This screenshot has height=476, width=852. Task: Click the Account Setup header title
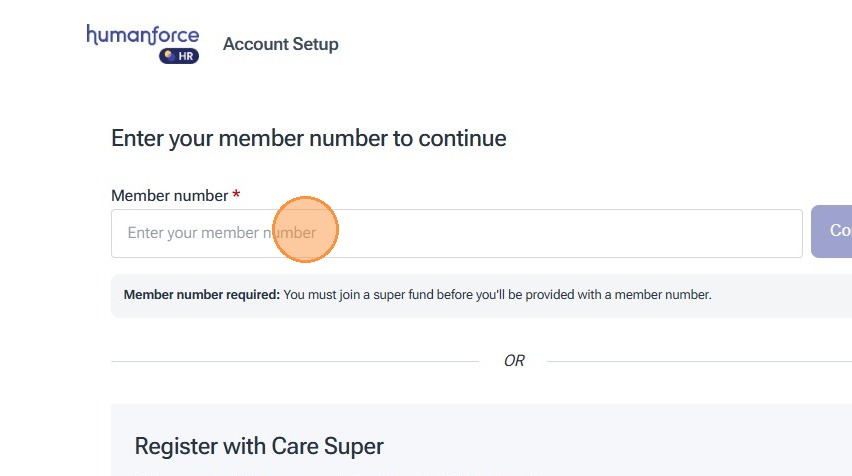click(x=280, y=44)
